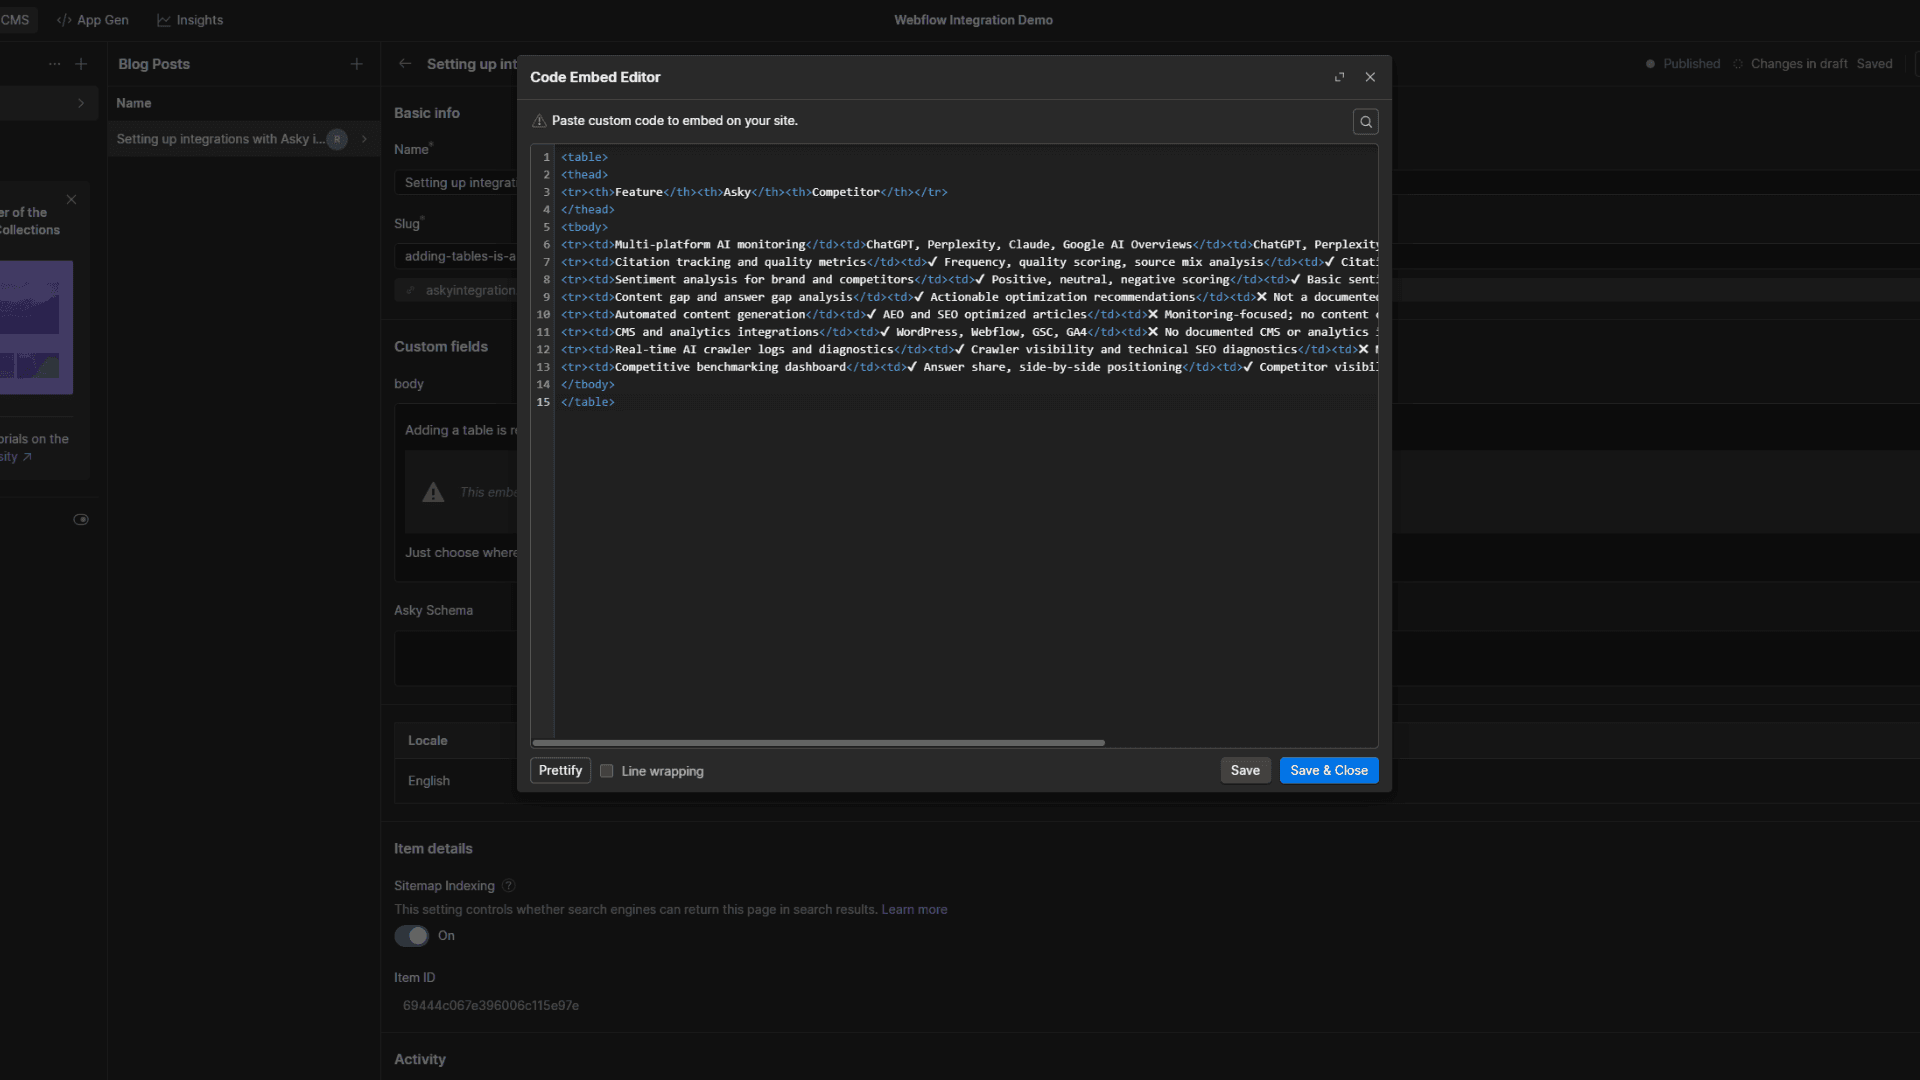Click line 11 CMS and analytics integrations code
This screenshot has width=1920, height=1080.
(x=968, y=332)
